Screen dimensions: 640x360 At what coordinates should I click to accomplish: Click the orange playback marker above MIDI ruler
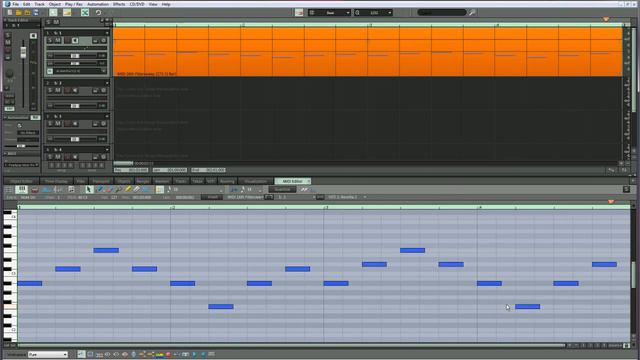611,202
